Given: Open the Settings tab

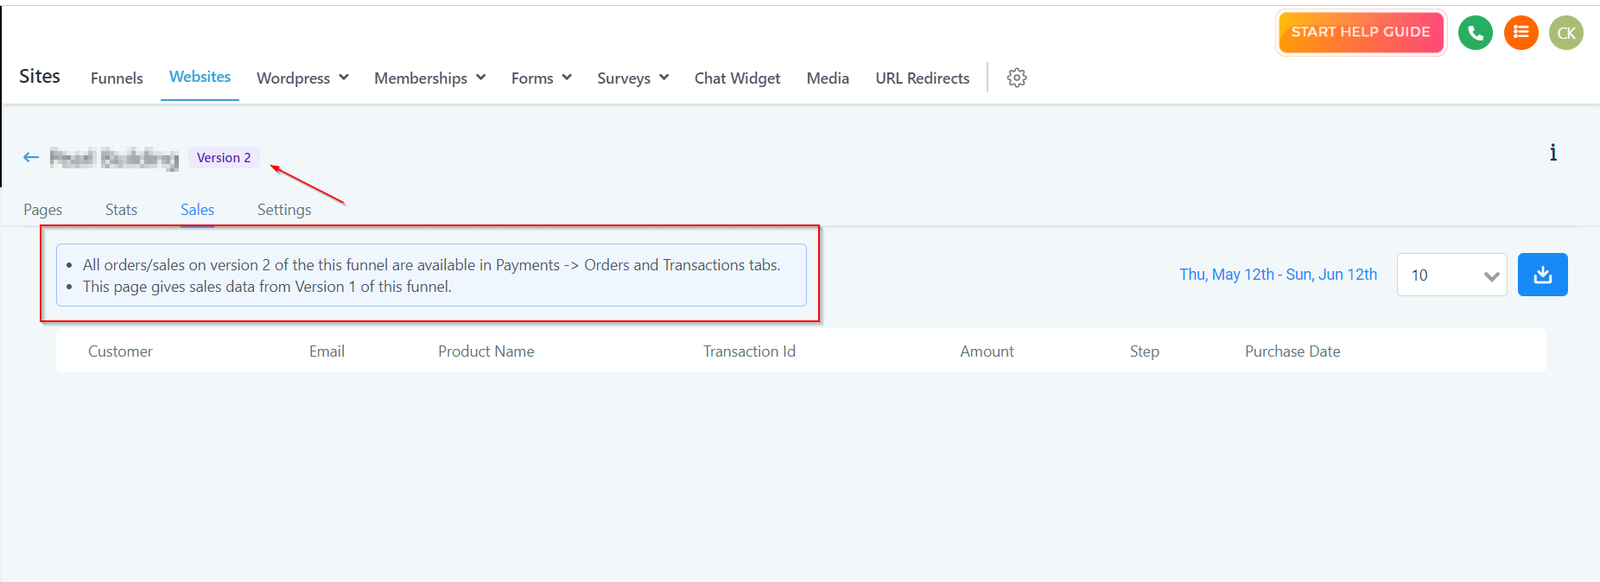Looking at the screenshot, I should click(284, 210).
